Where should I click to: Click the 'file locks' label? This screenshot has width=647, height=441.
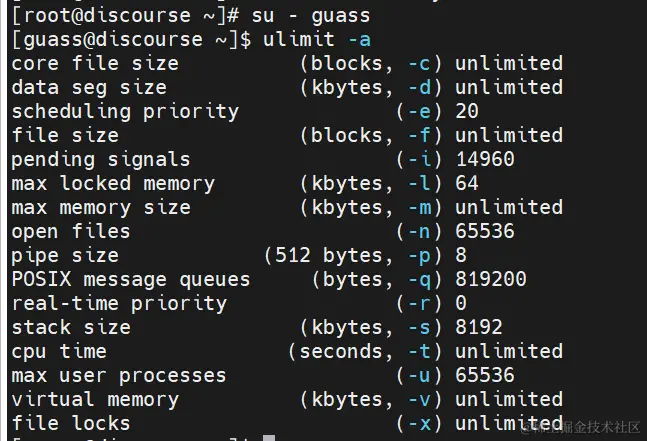pyautogui.click(x=71, y=424)
